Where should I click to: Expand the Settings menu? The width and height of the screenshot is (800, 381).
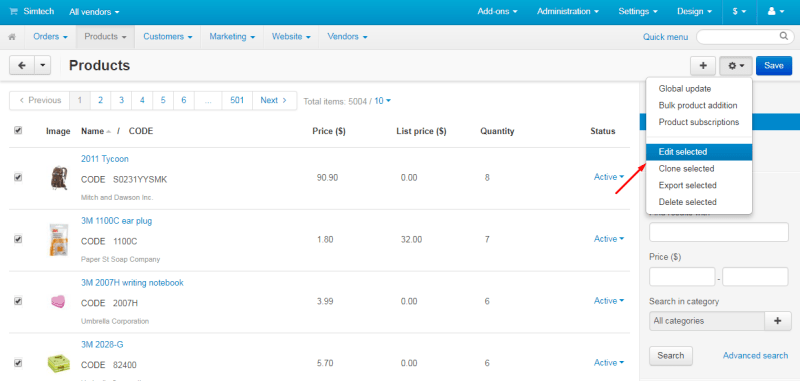pos(638,11)
